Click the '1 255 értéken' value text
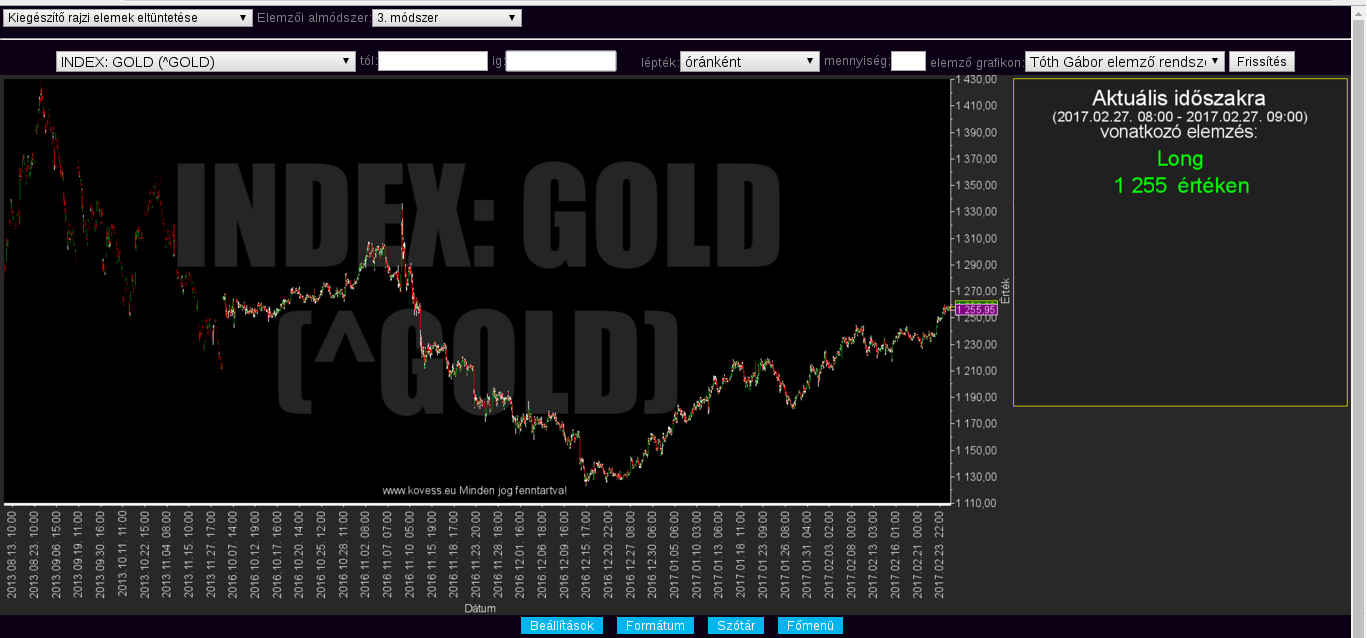Screen dimensions: 1367x638 click(1181, 186)
